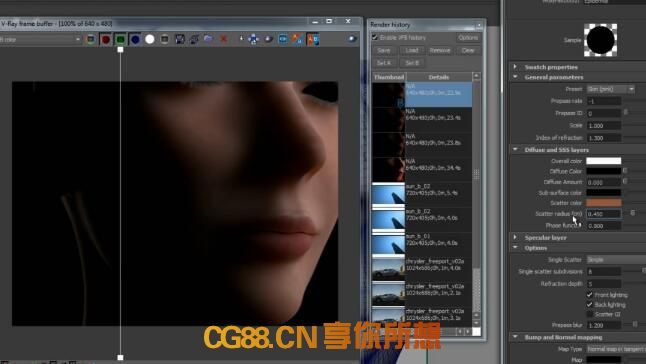Save the rendered image with floppy icon
The width and height of the screenshot is (646, 364).
click(180, 39)
